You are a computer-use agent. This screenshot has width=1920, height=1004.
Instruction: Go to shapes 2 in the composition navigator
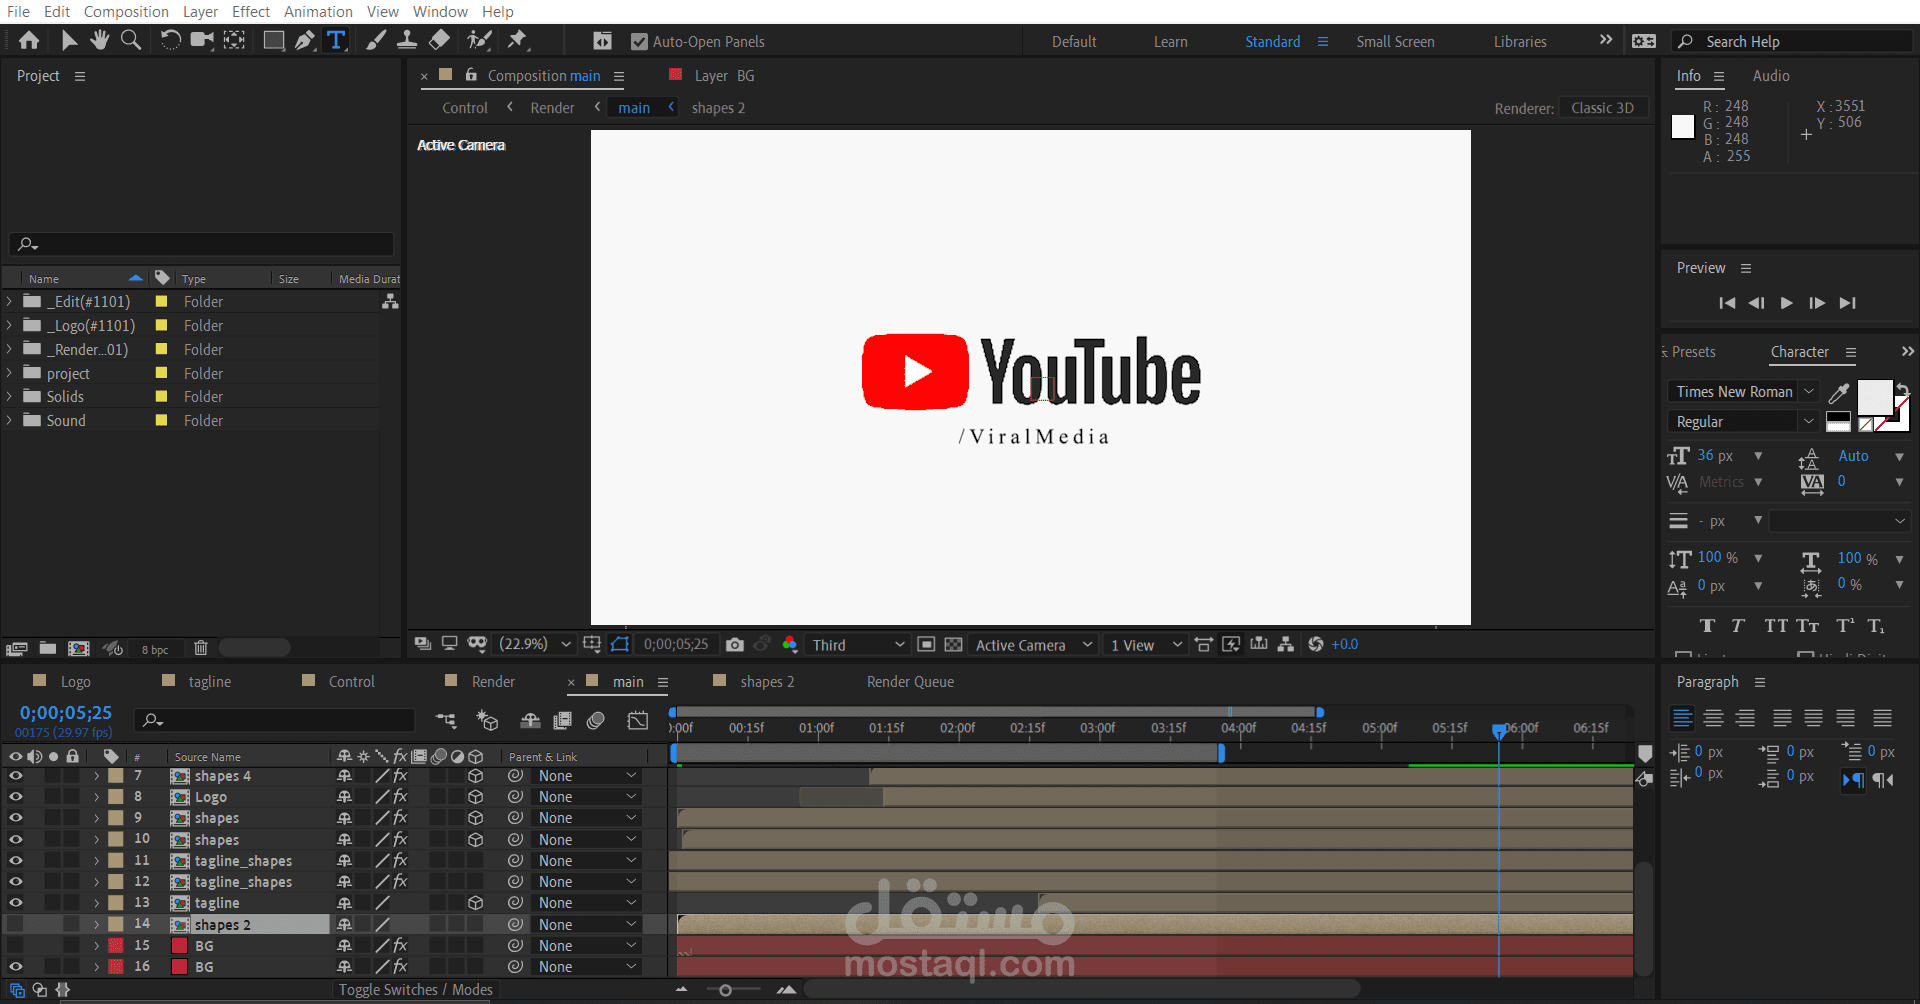point(718,108)
